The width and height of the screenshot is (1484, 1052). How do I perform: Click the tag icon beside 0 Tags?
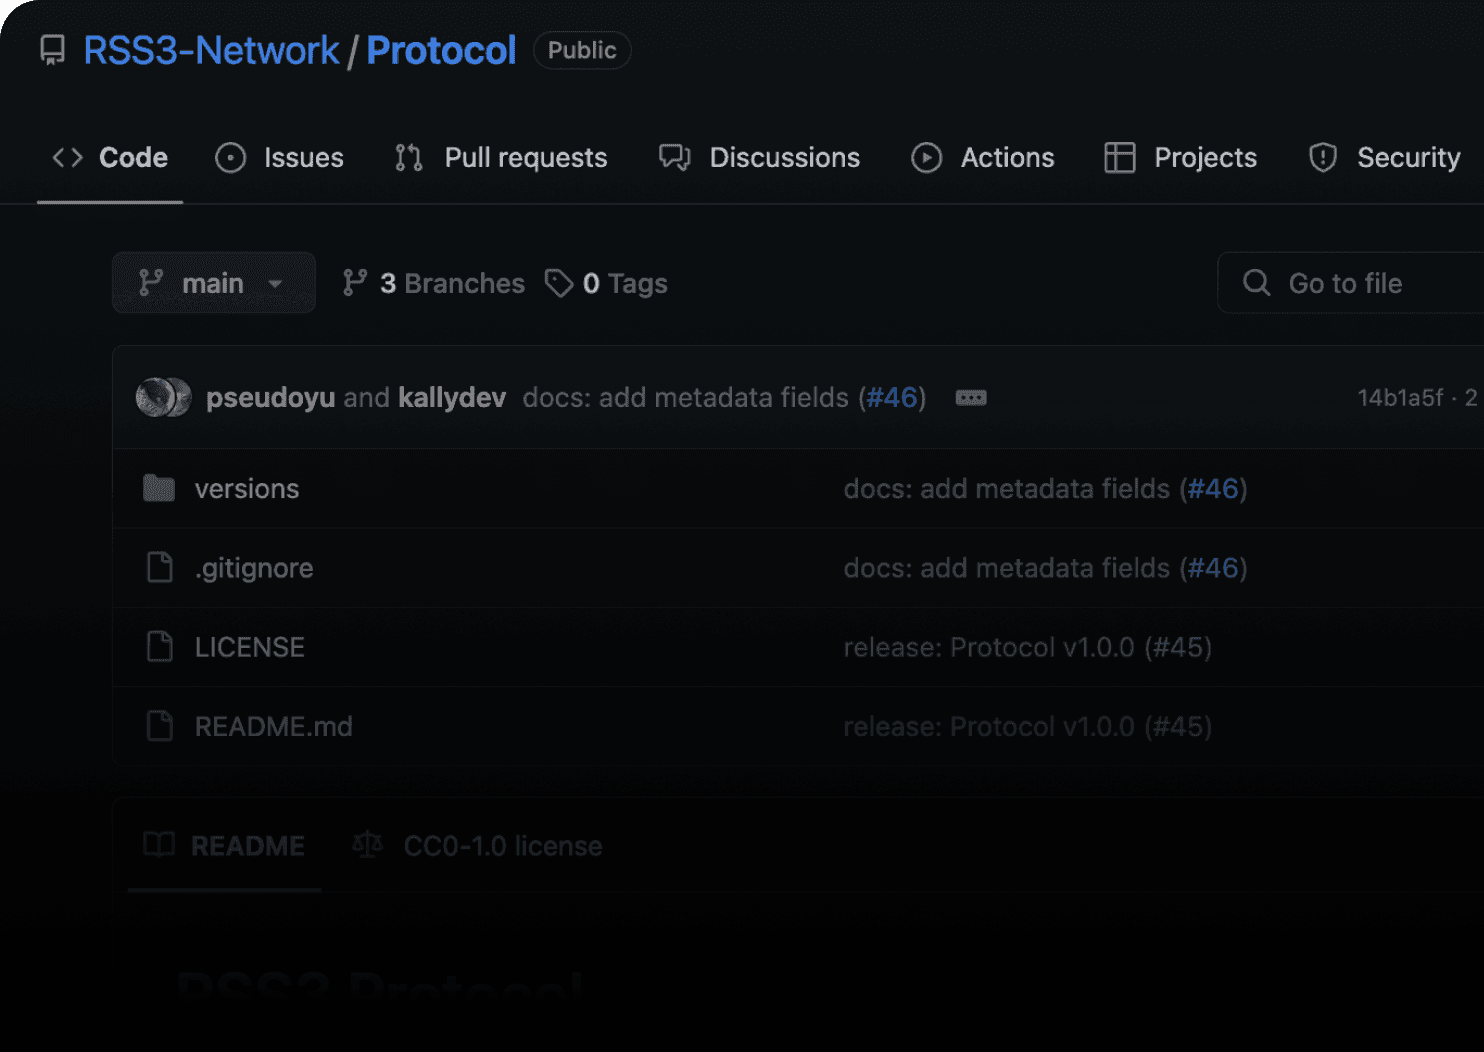pyautogui.click(x=558, y=283)
